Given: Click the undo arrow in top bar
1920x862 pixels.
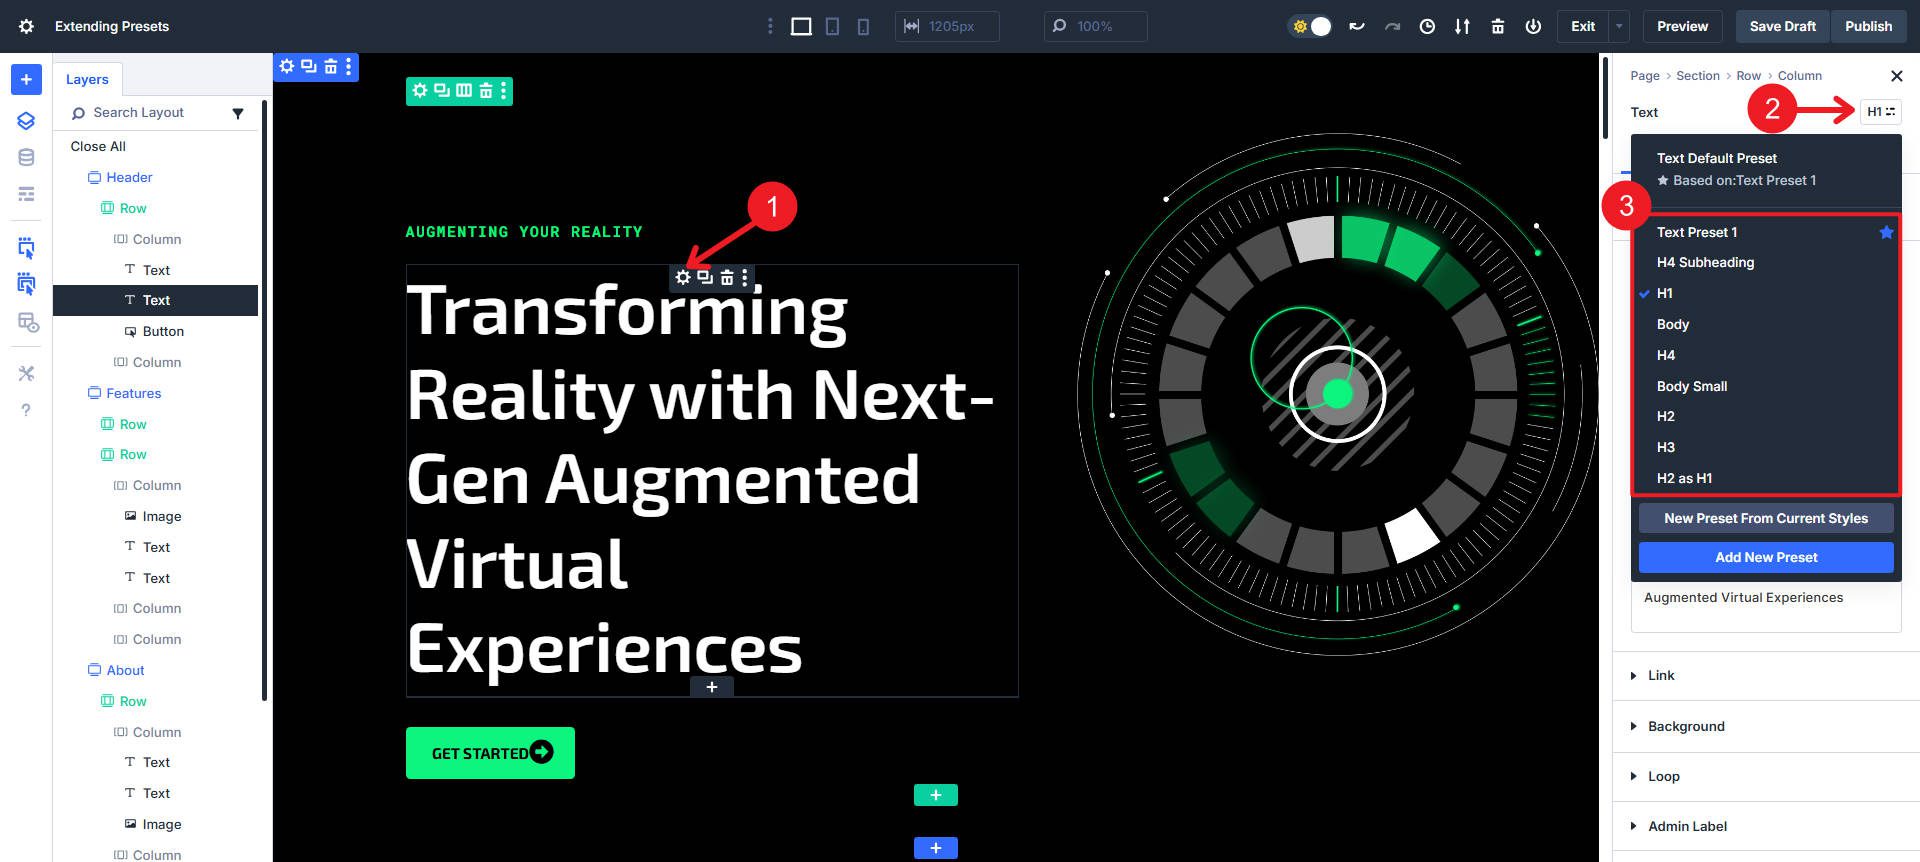Looking at the screenshot, I should [1357, 27].
